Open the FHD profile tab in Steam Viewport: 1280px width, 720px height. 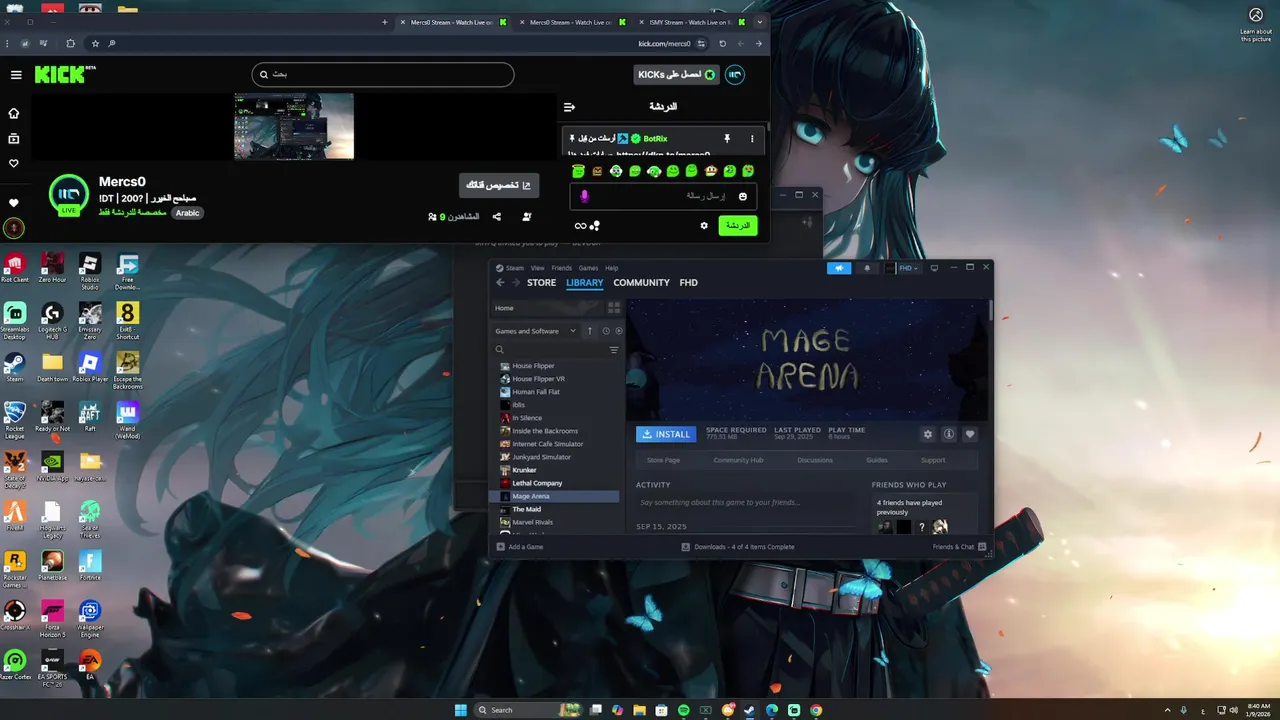coord(688,283)
